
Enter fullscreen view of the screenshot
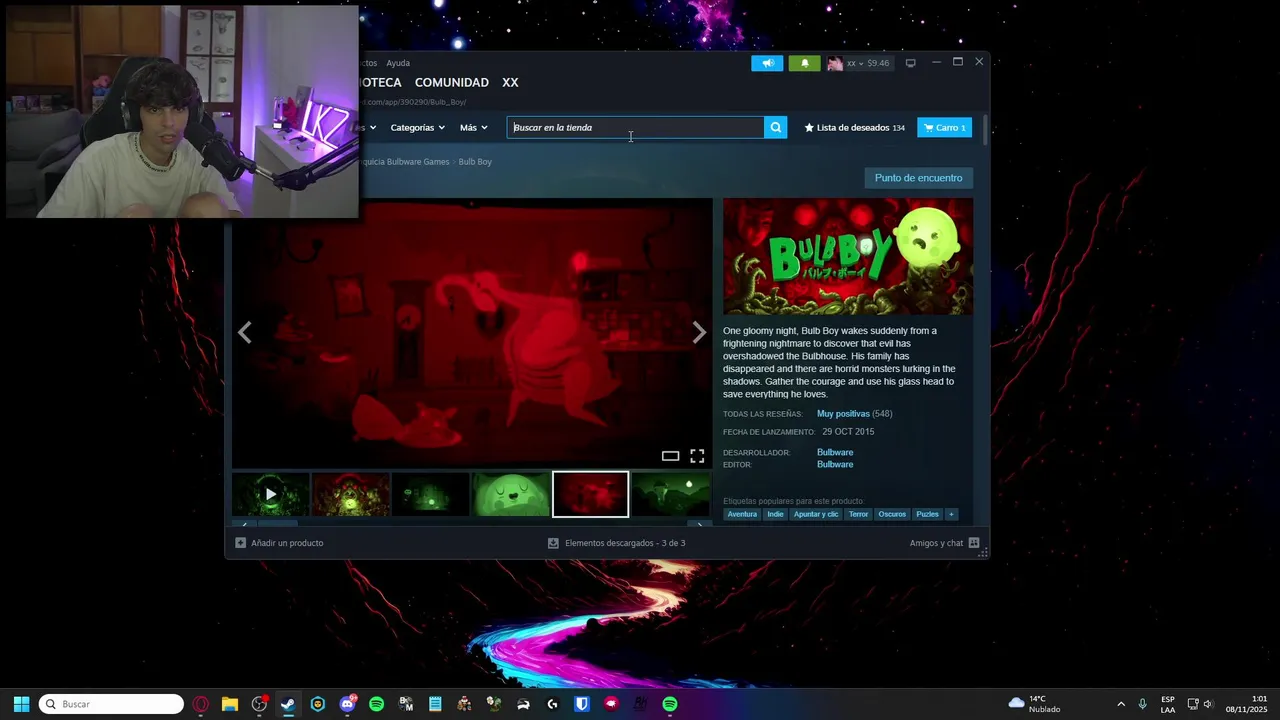(697, 456)
